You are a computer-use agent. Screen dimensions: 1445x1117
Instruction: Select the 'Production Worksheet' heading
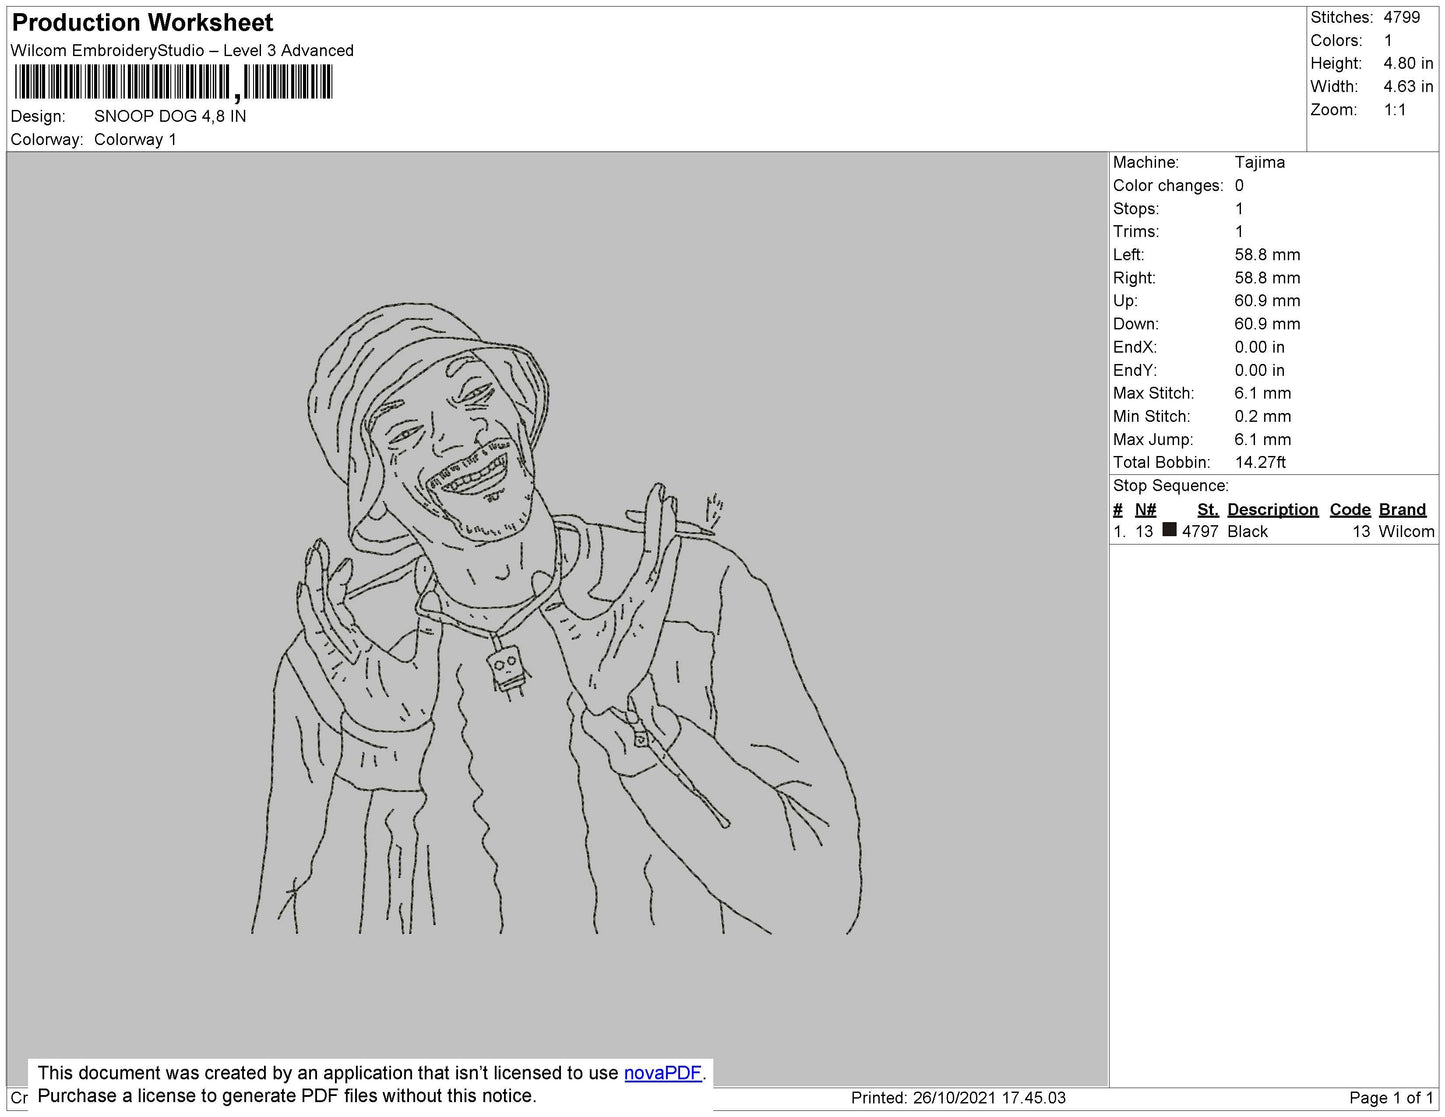pyautogui.click(x=142, y=23)
